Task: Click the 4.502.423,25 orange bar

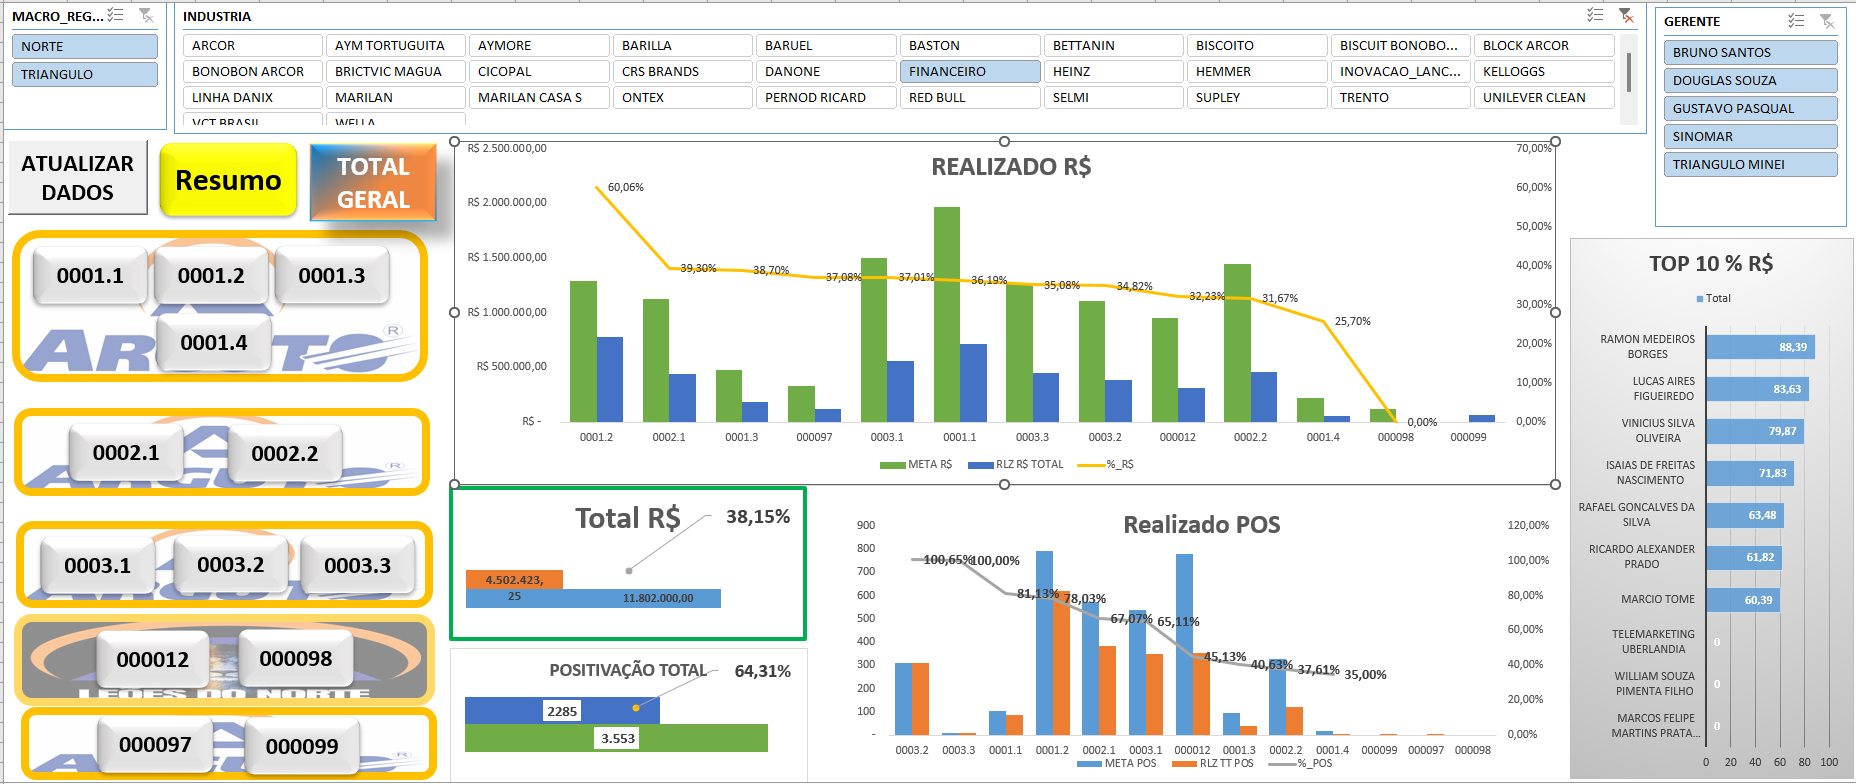Action: coord(514,580)
